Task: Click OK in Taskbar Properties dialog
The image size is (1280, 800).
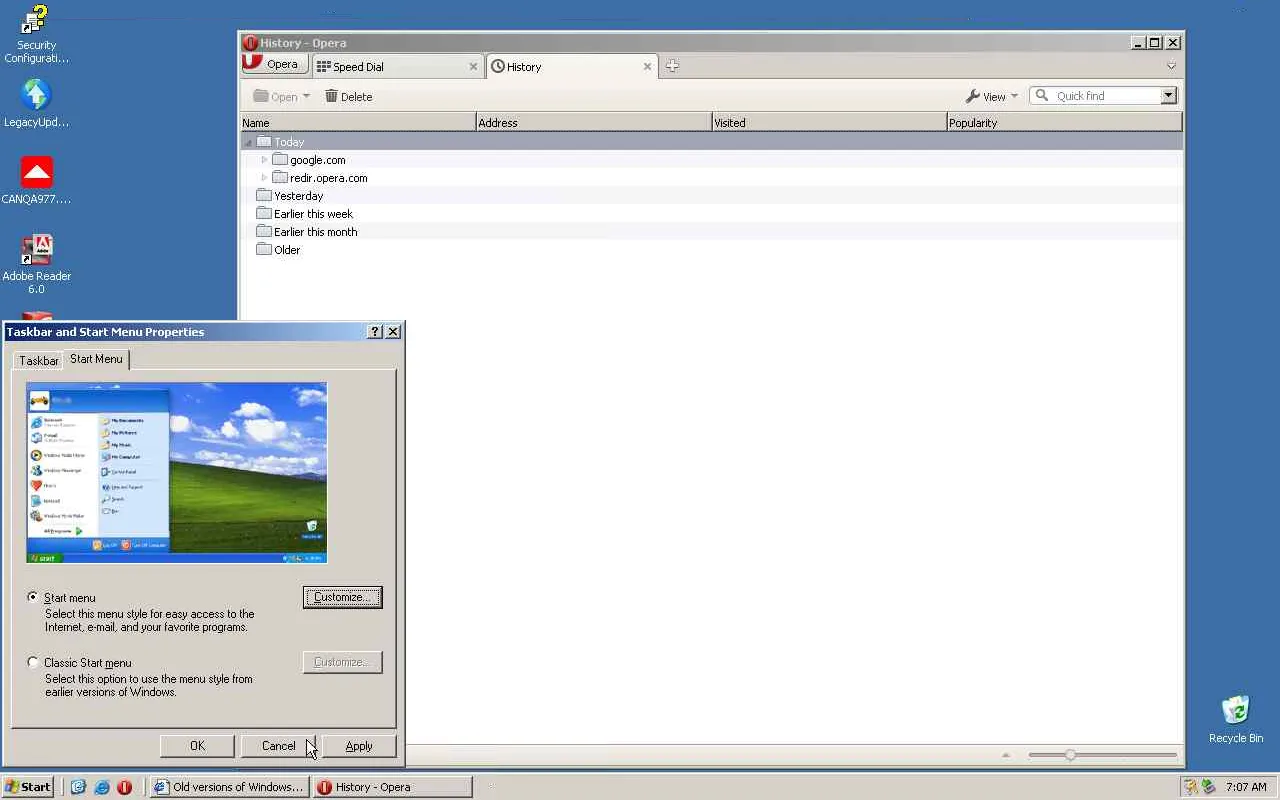Action: click(197, 746)
